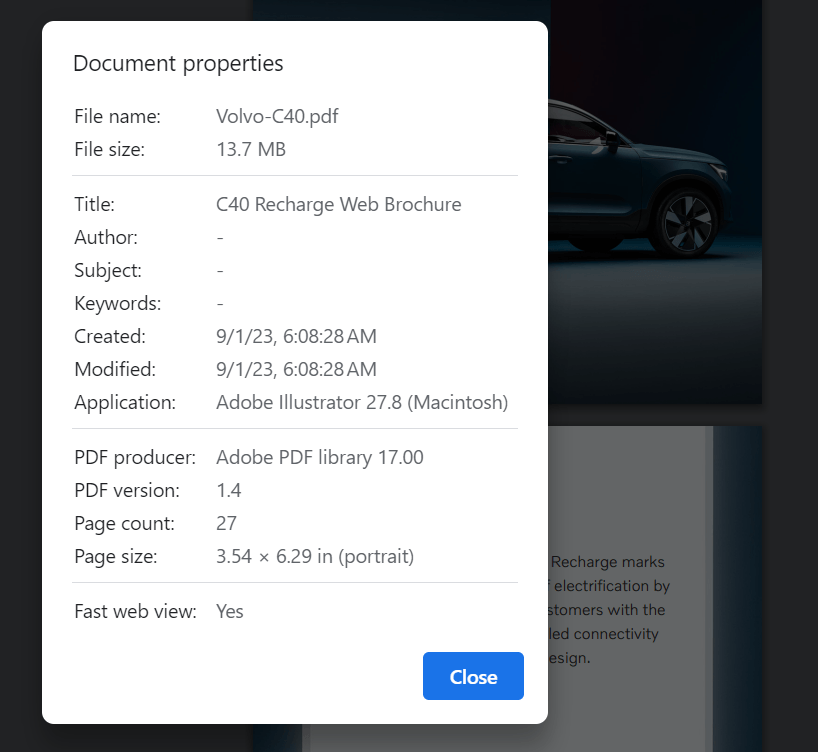Image resolution: width=818 pixels, height=752 pixels.
Task: Select the file name Volvo-C40.pdf
Action: (277, 116)
